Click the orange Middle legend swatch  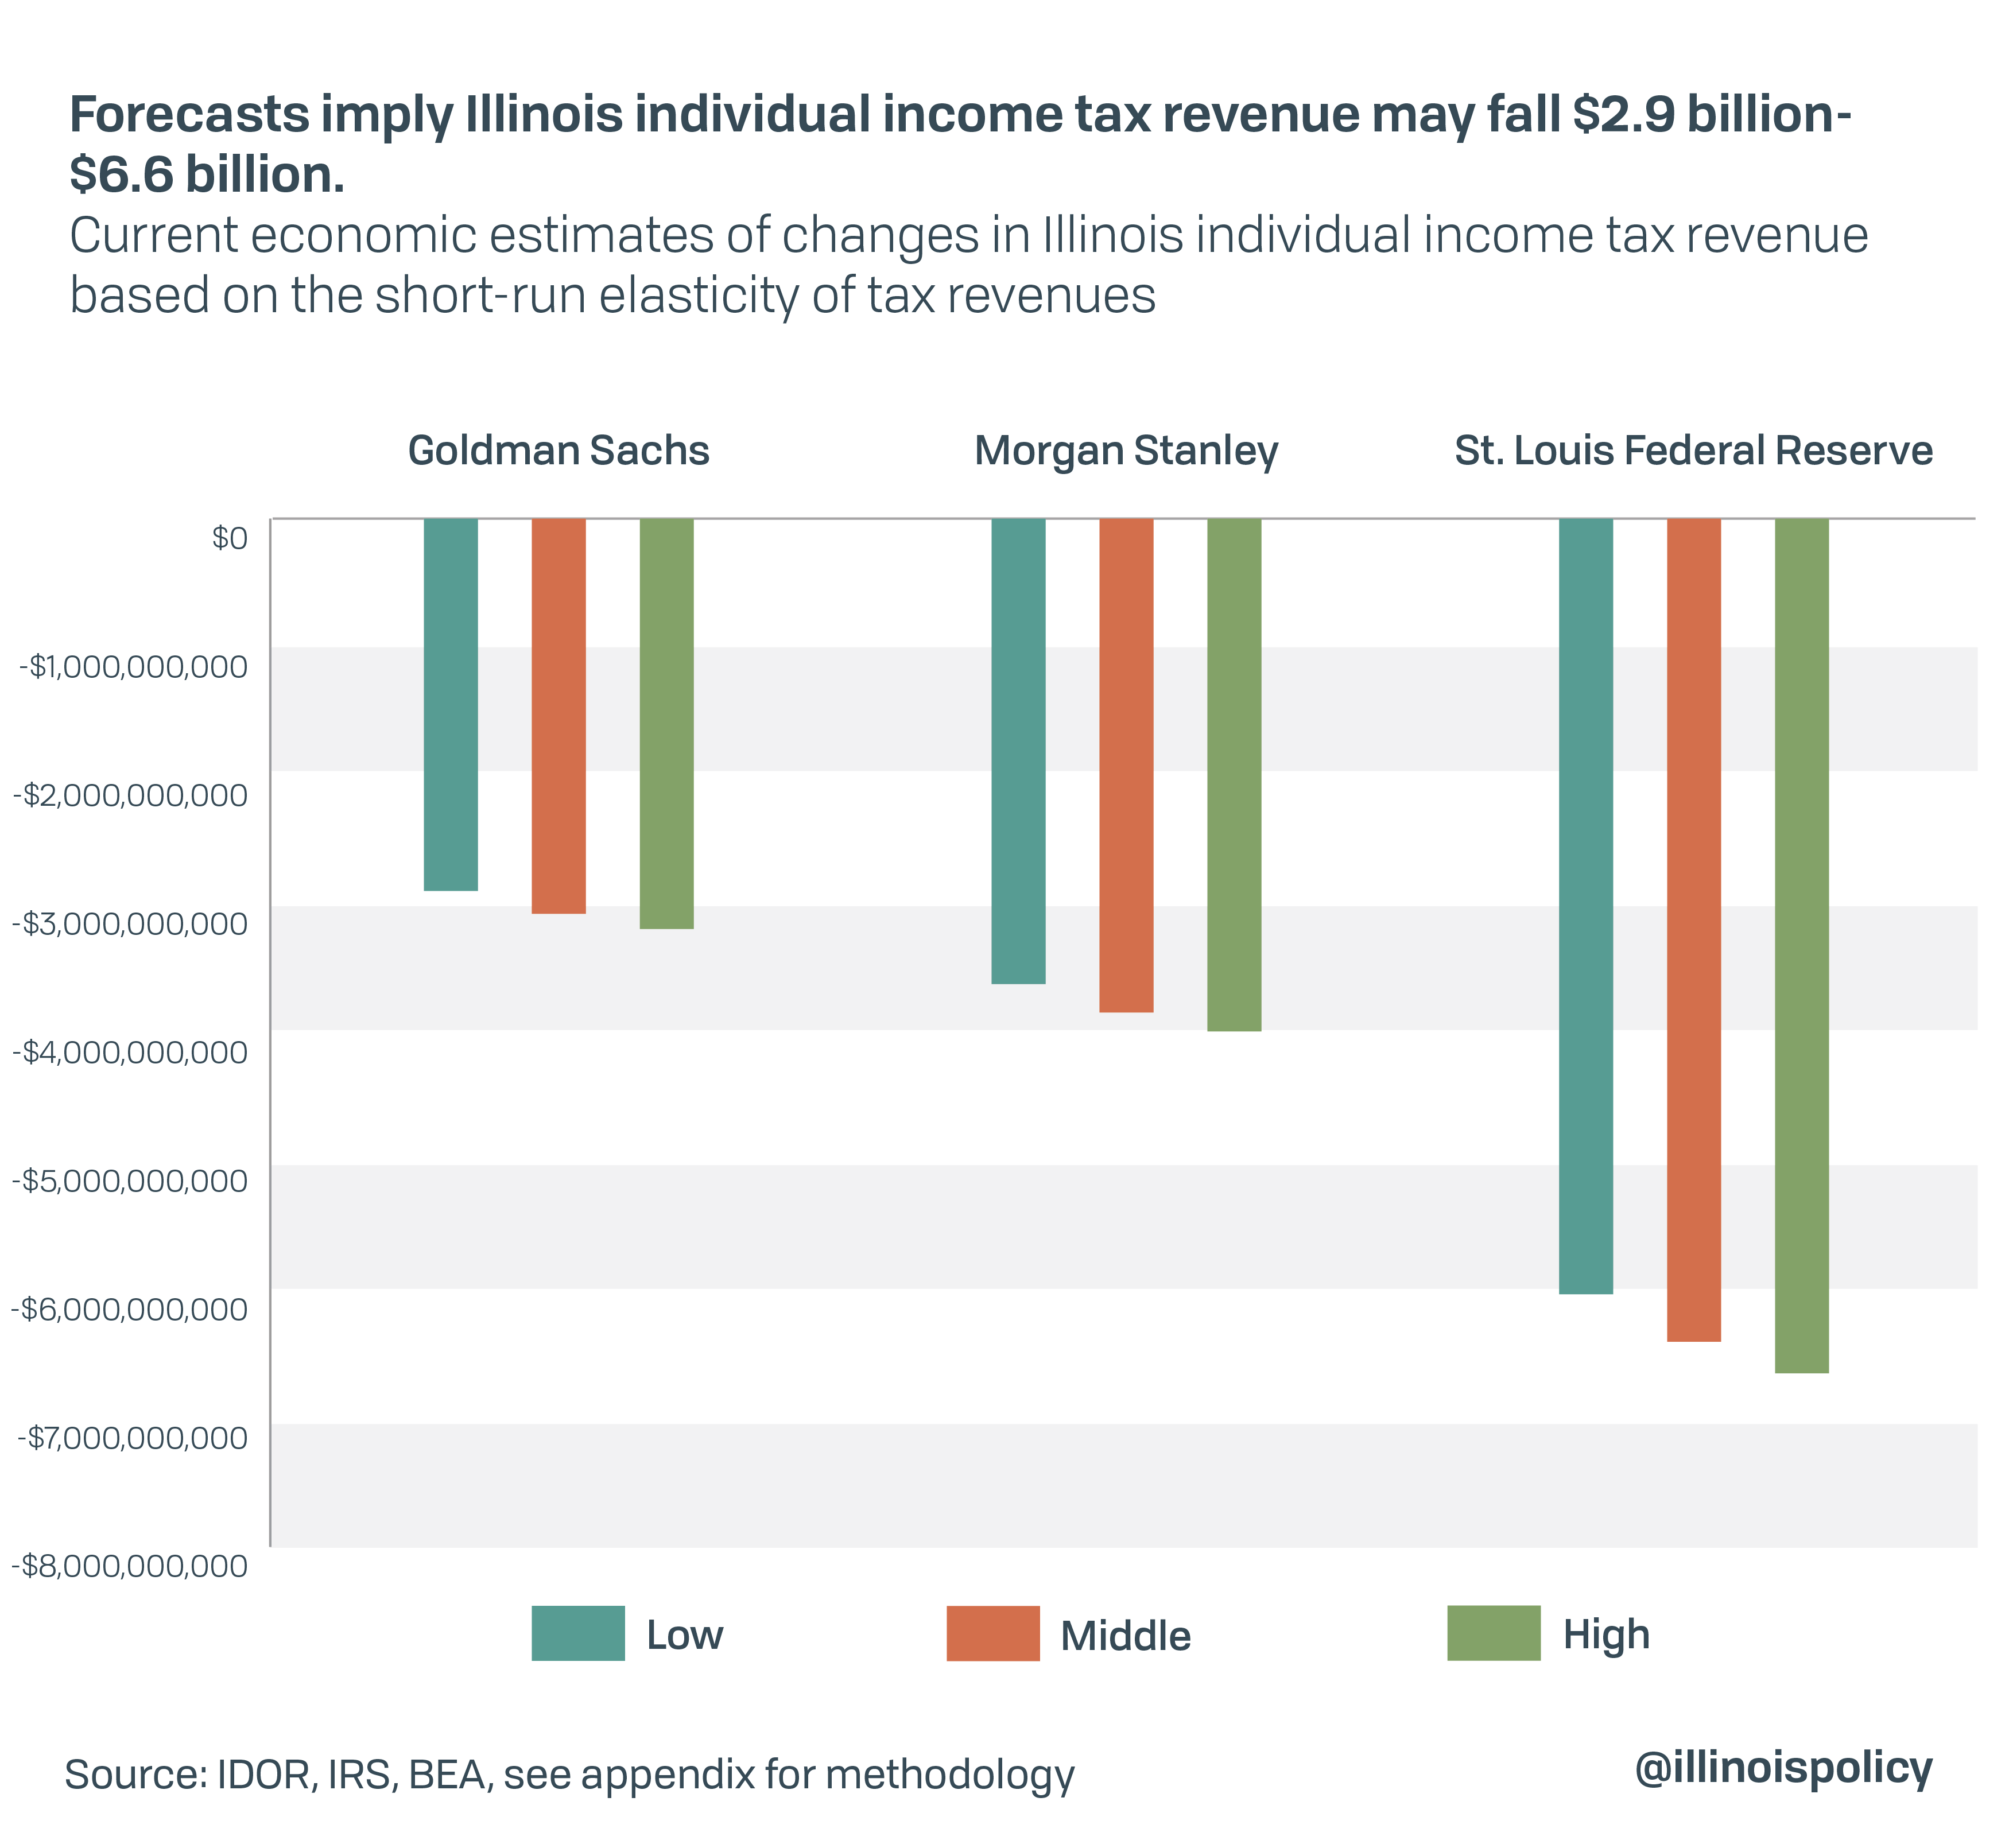tap(993, 1633)
